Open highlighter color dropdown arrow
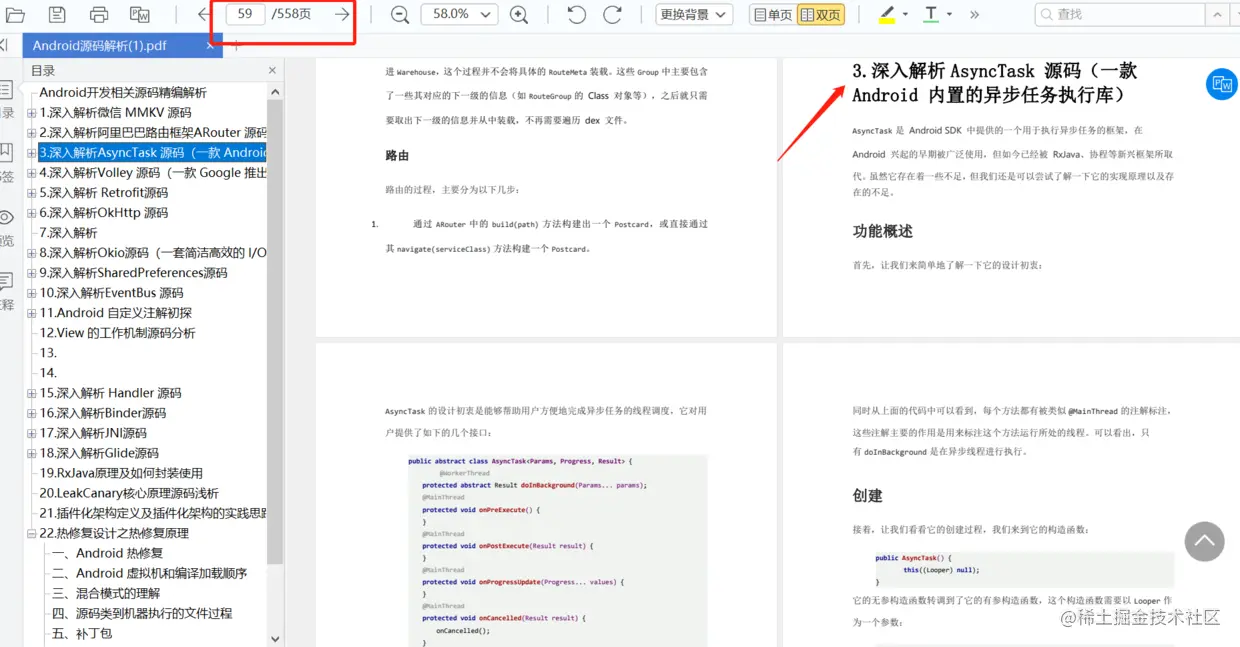1240x647 pixels. point(905,14)
